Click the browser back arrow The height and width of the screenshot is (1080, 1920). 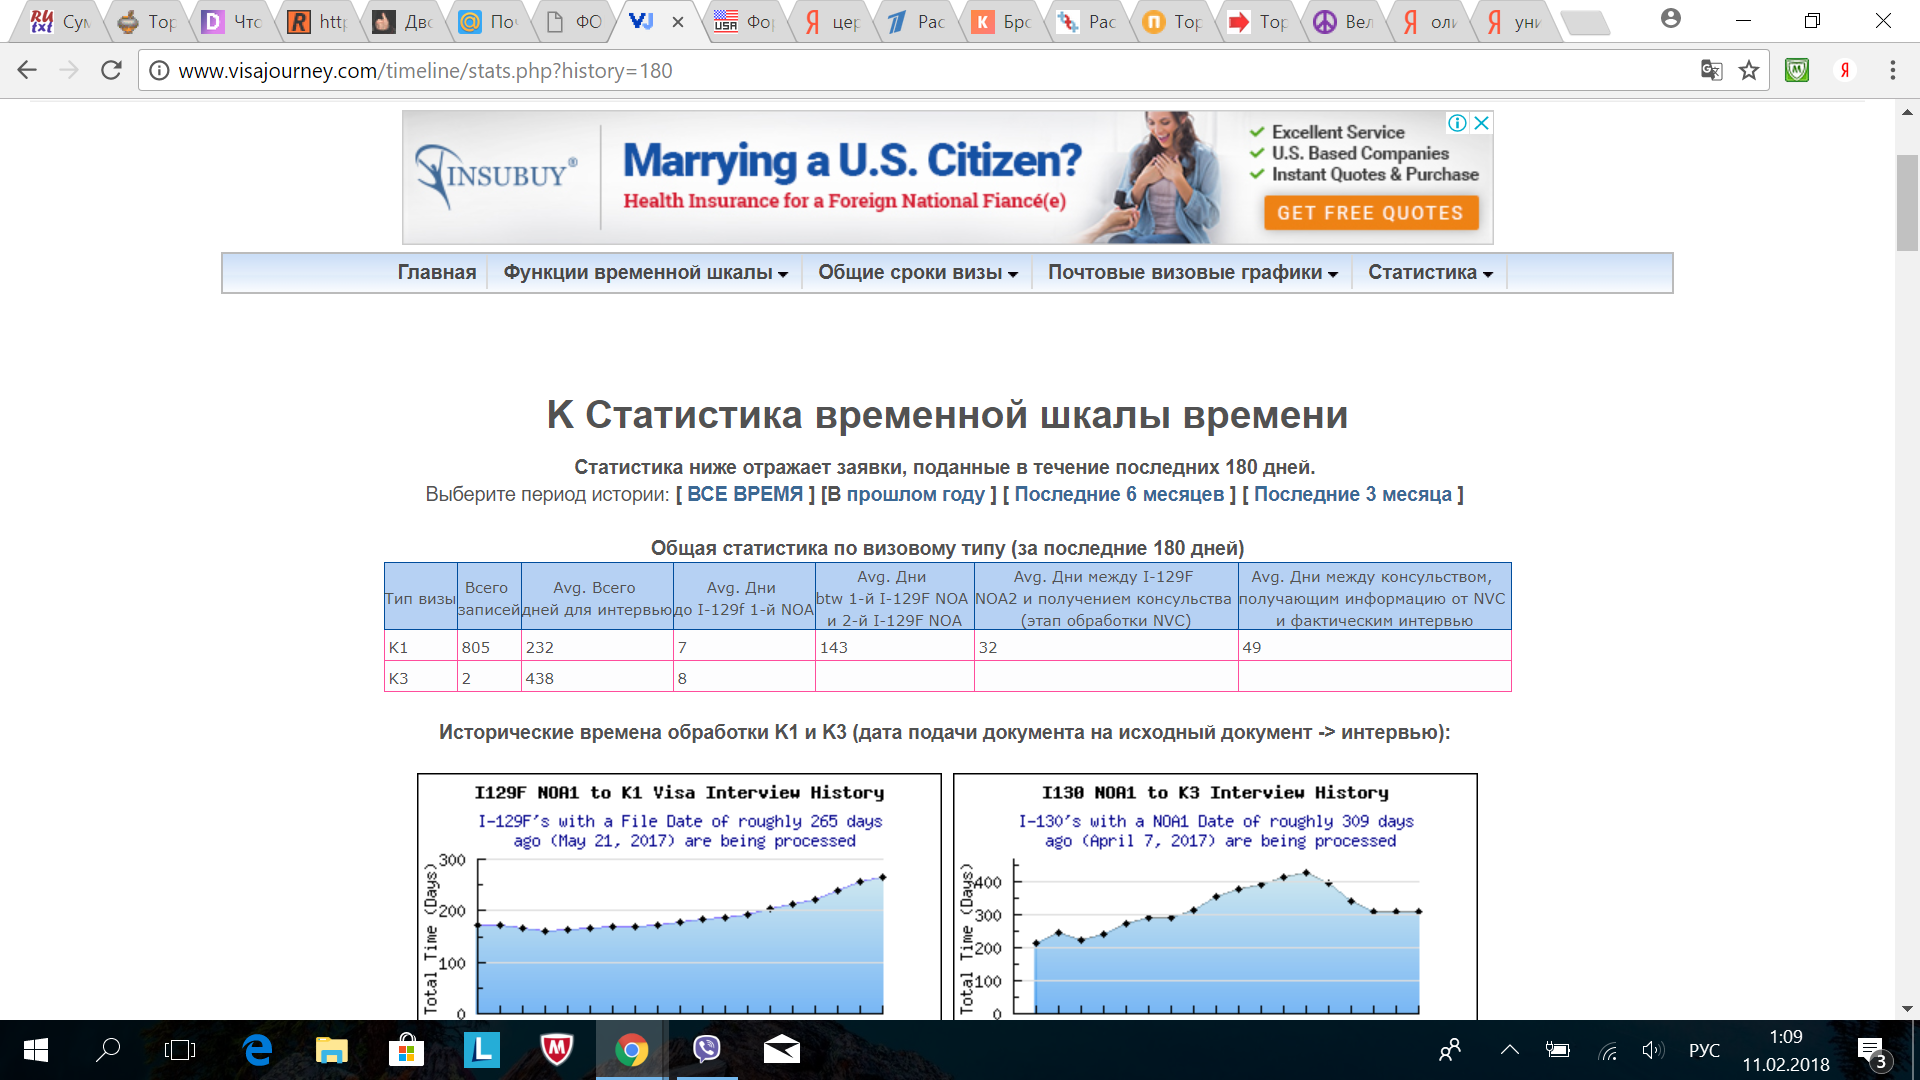[x=27, y=70]
